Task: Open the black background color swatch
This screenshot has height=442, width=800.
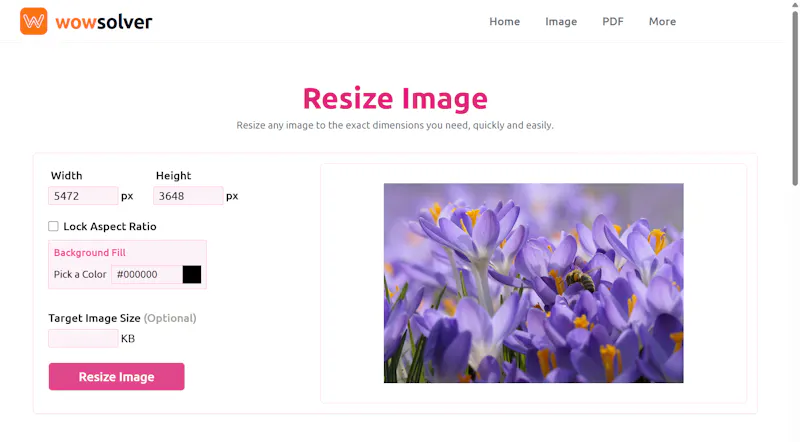Action: tap(192, 275)
